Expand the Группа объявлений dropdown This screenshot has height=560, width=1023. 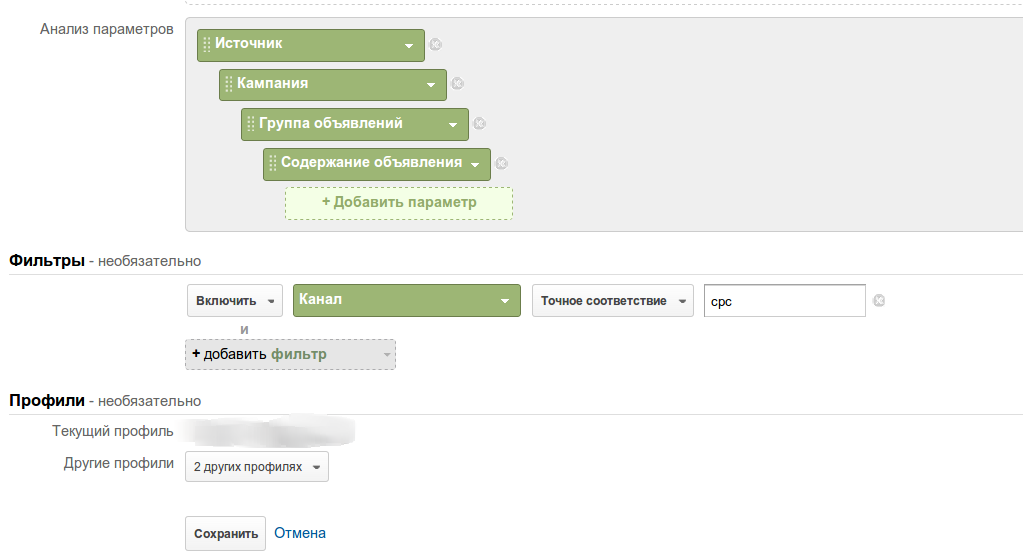pos(453,126)
